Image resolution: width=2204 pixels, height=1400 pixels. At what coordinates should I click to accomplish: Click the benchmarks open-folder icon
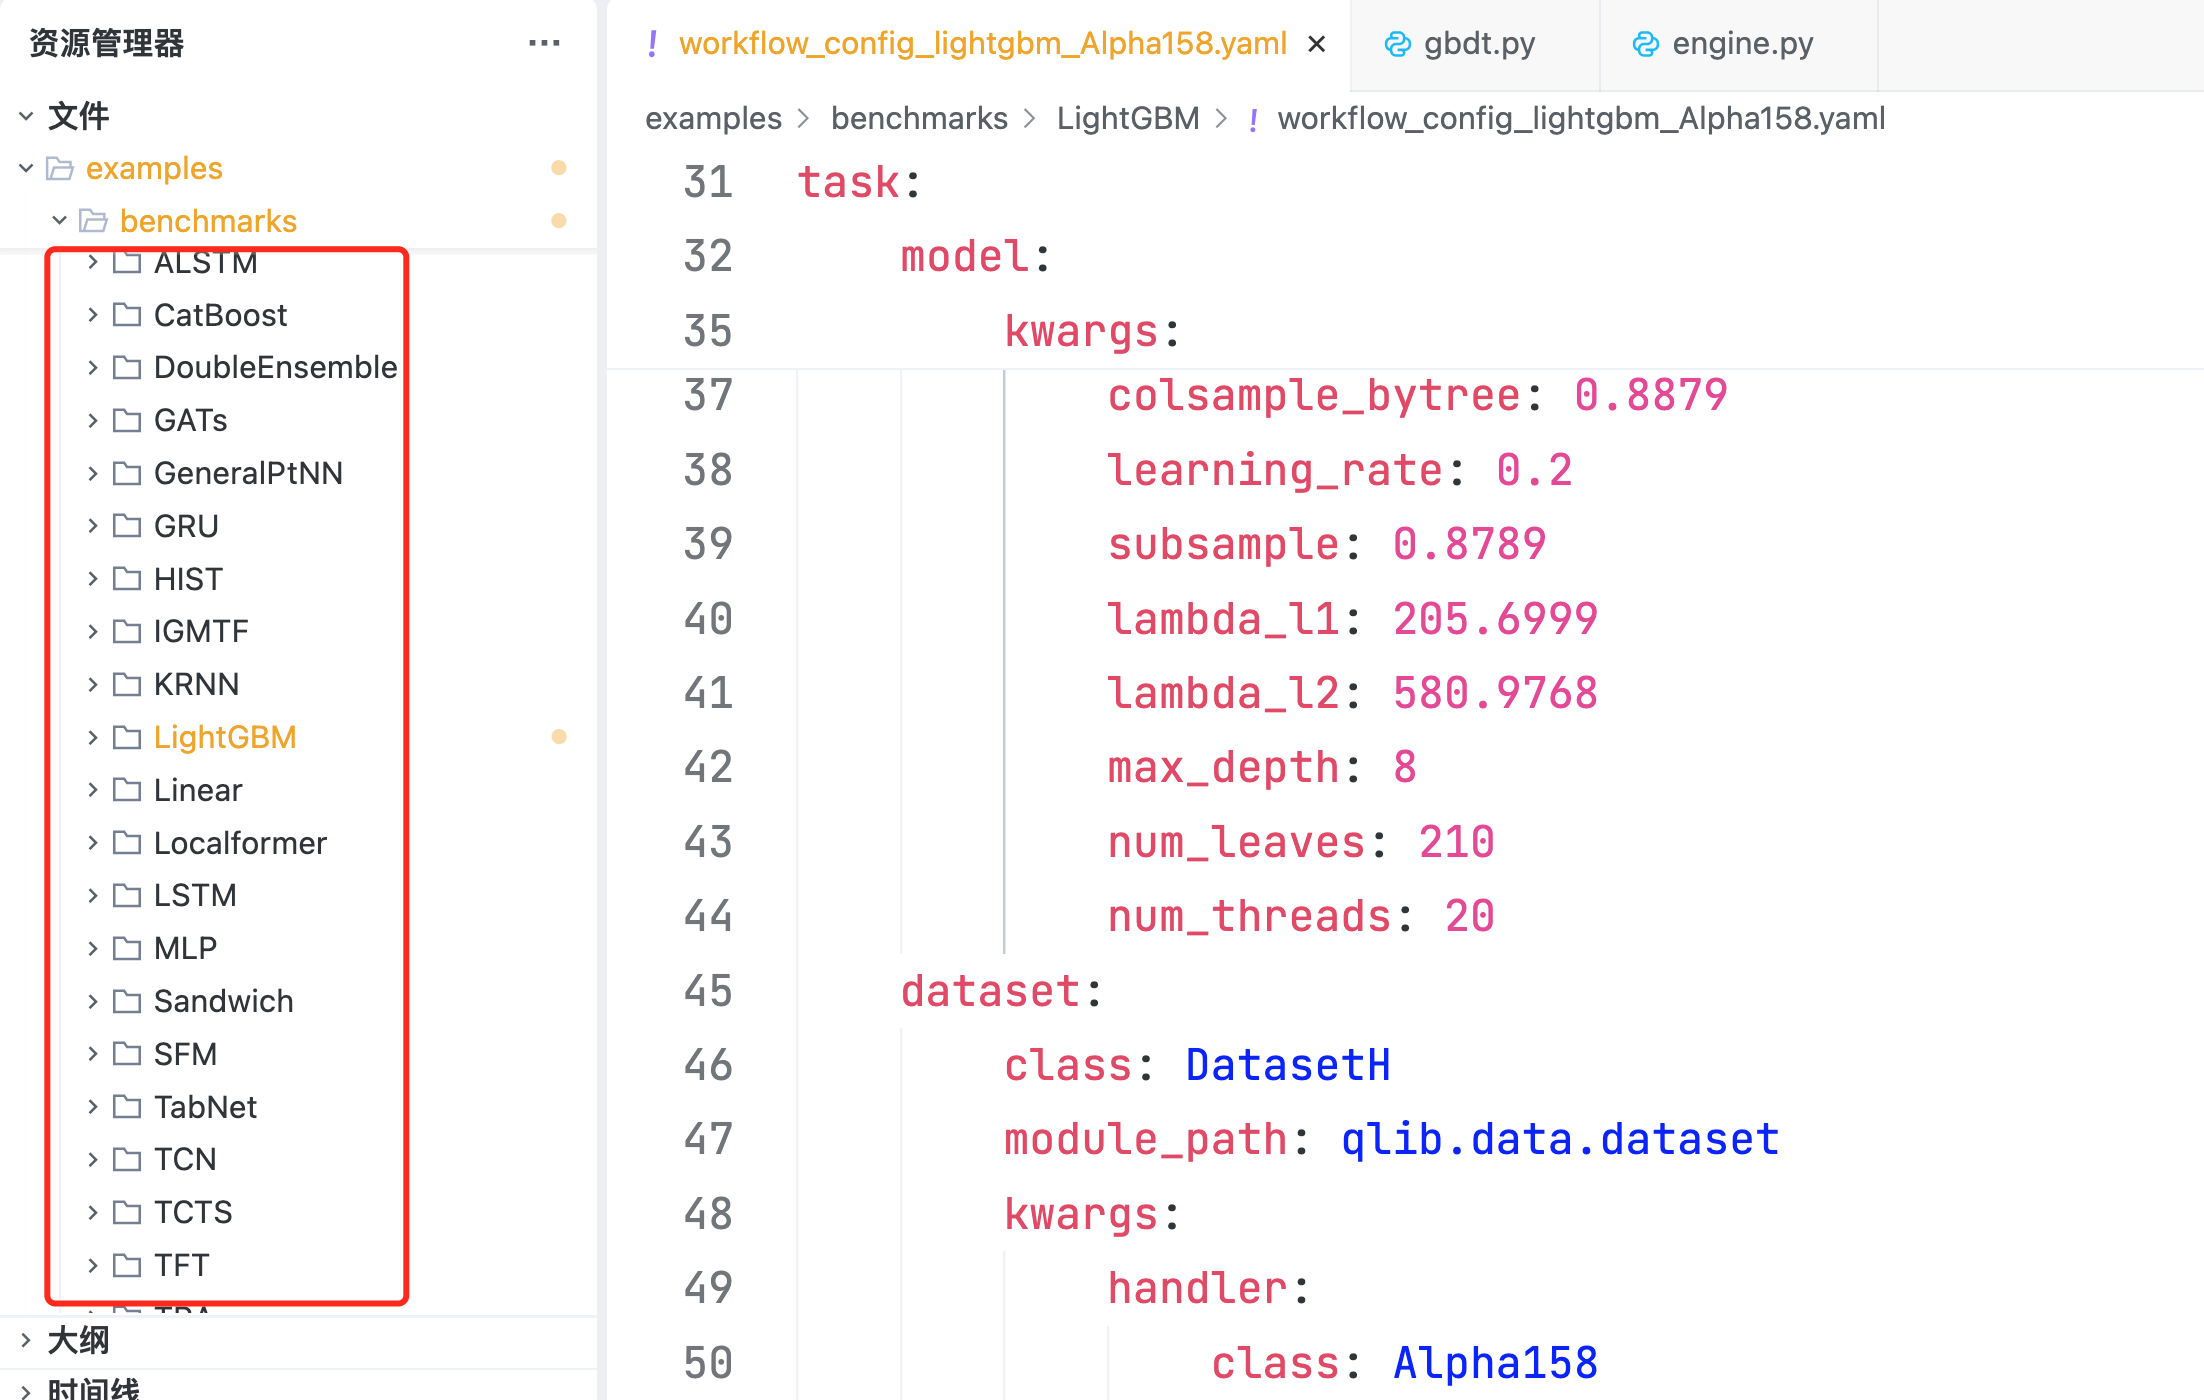click(93, 221)
